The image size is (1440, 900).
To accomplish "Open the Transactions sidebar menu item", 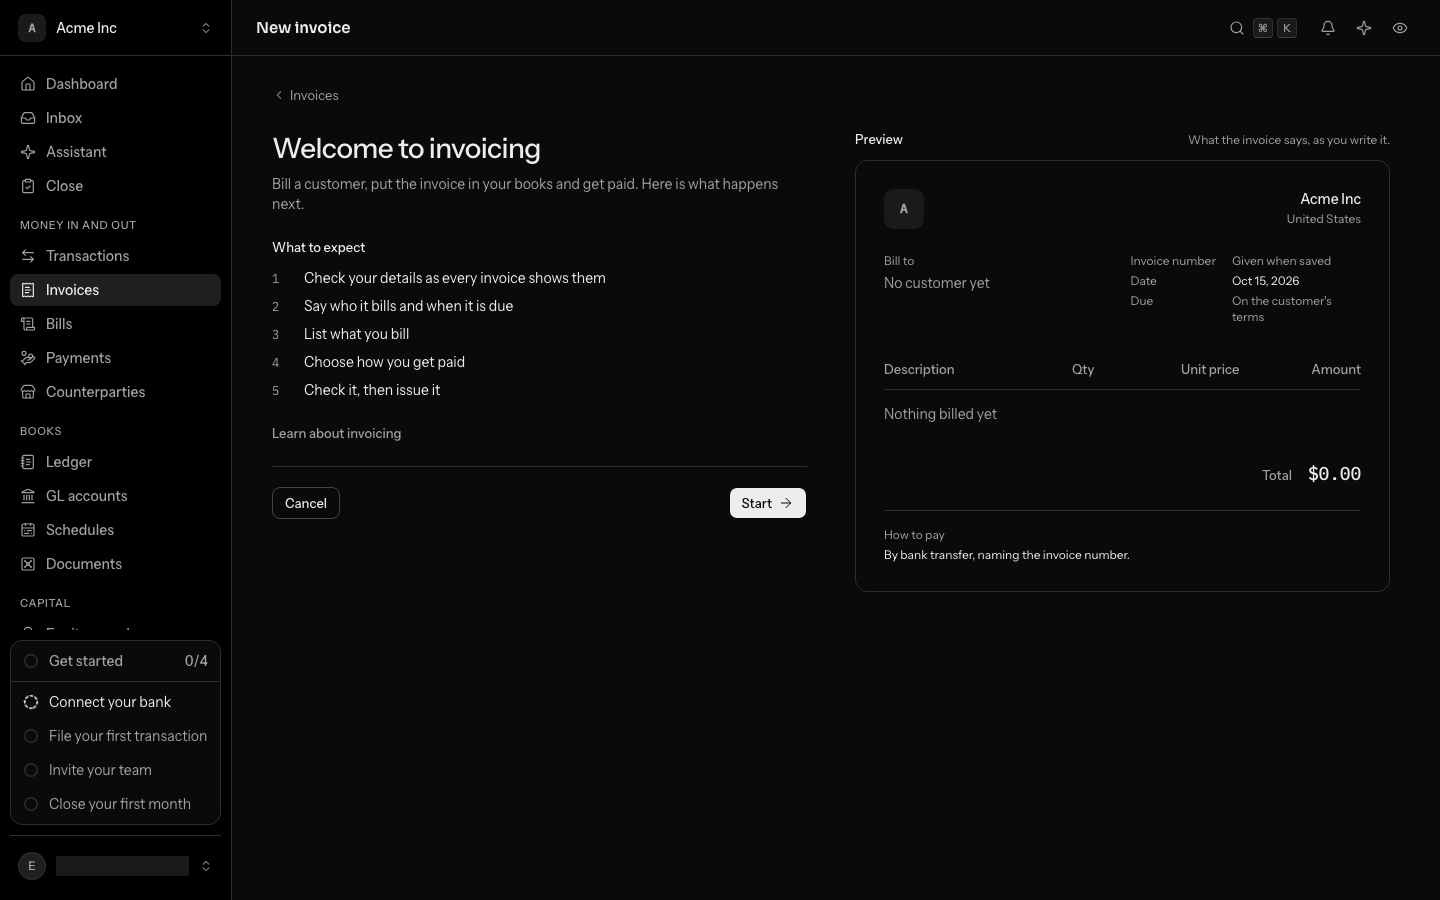I will coord(115,256).
